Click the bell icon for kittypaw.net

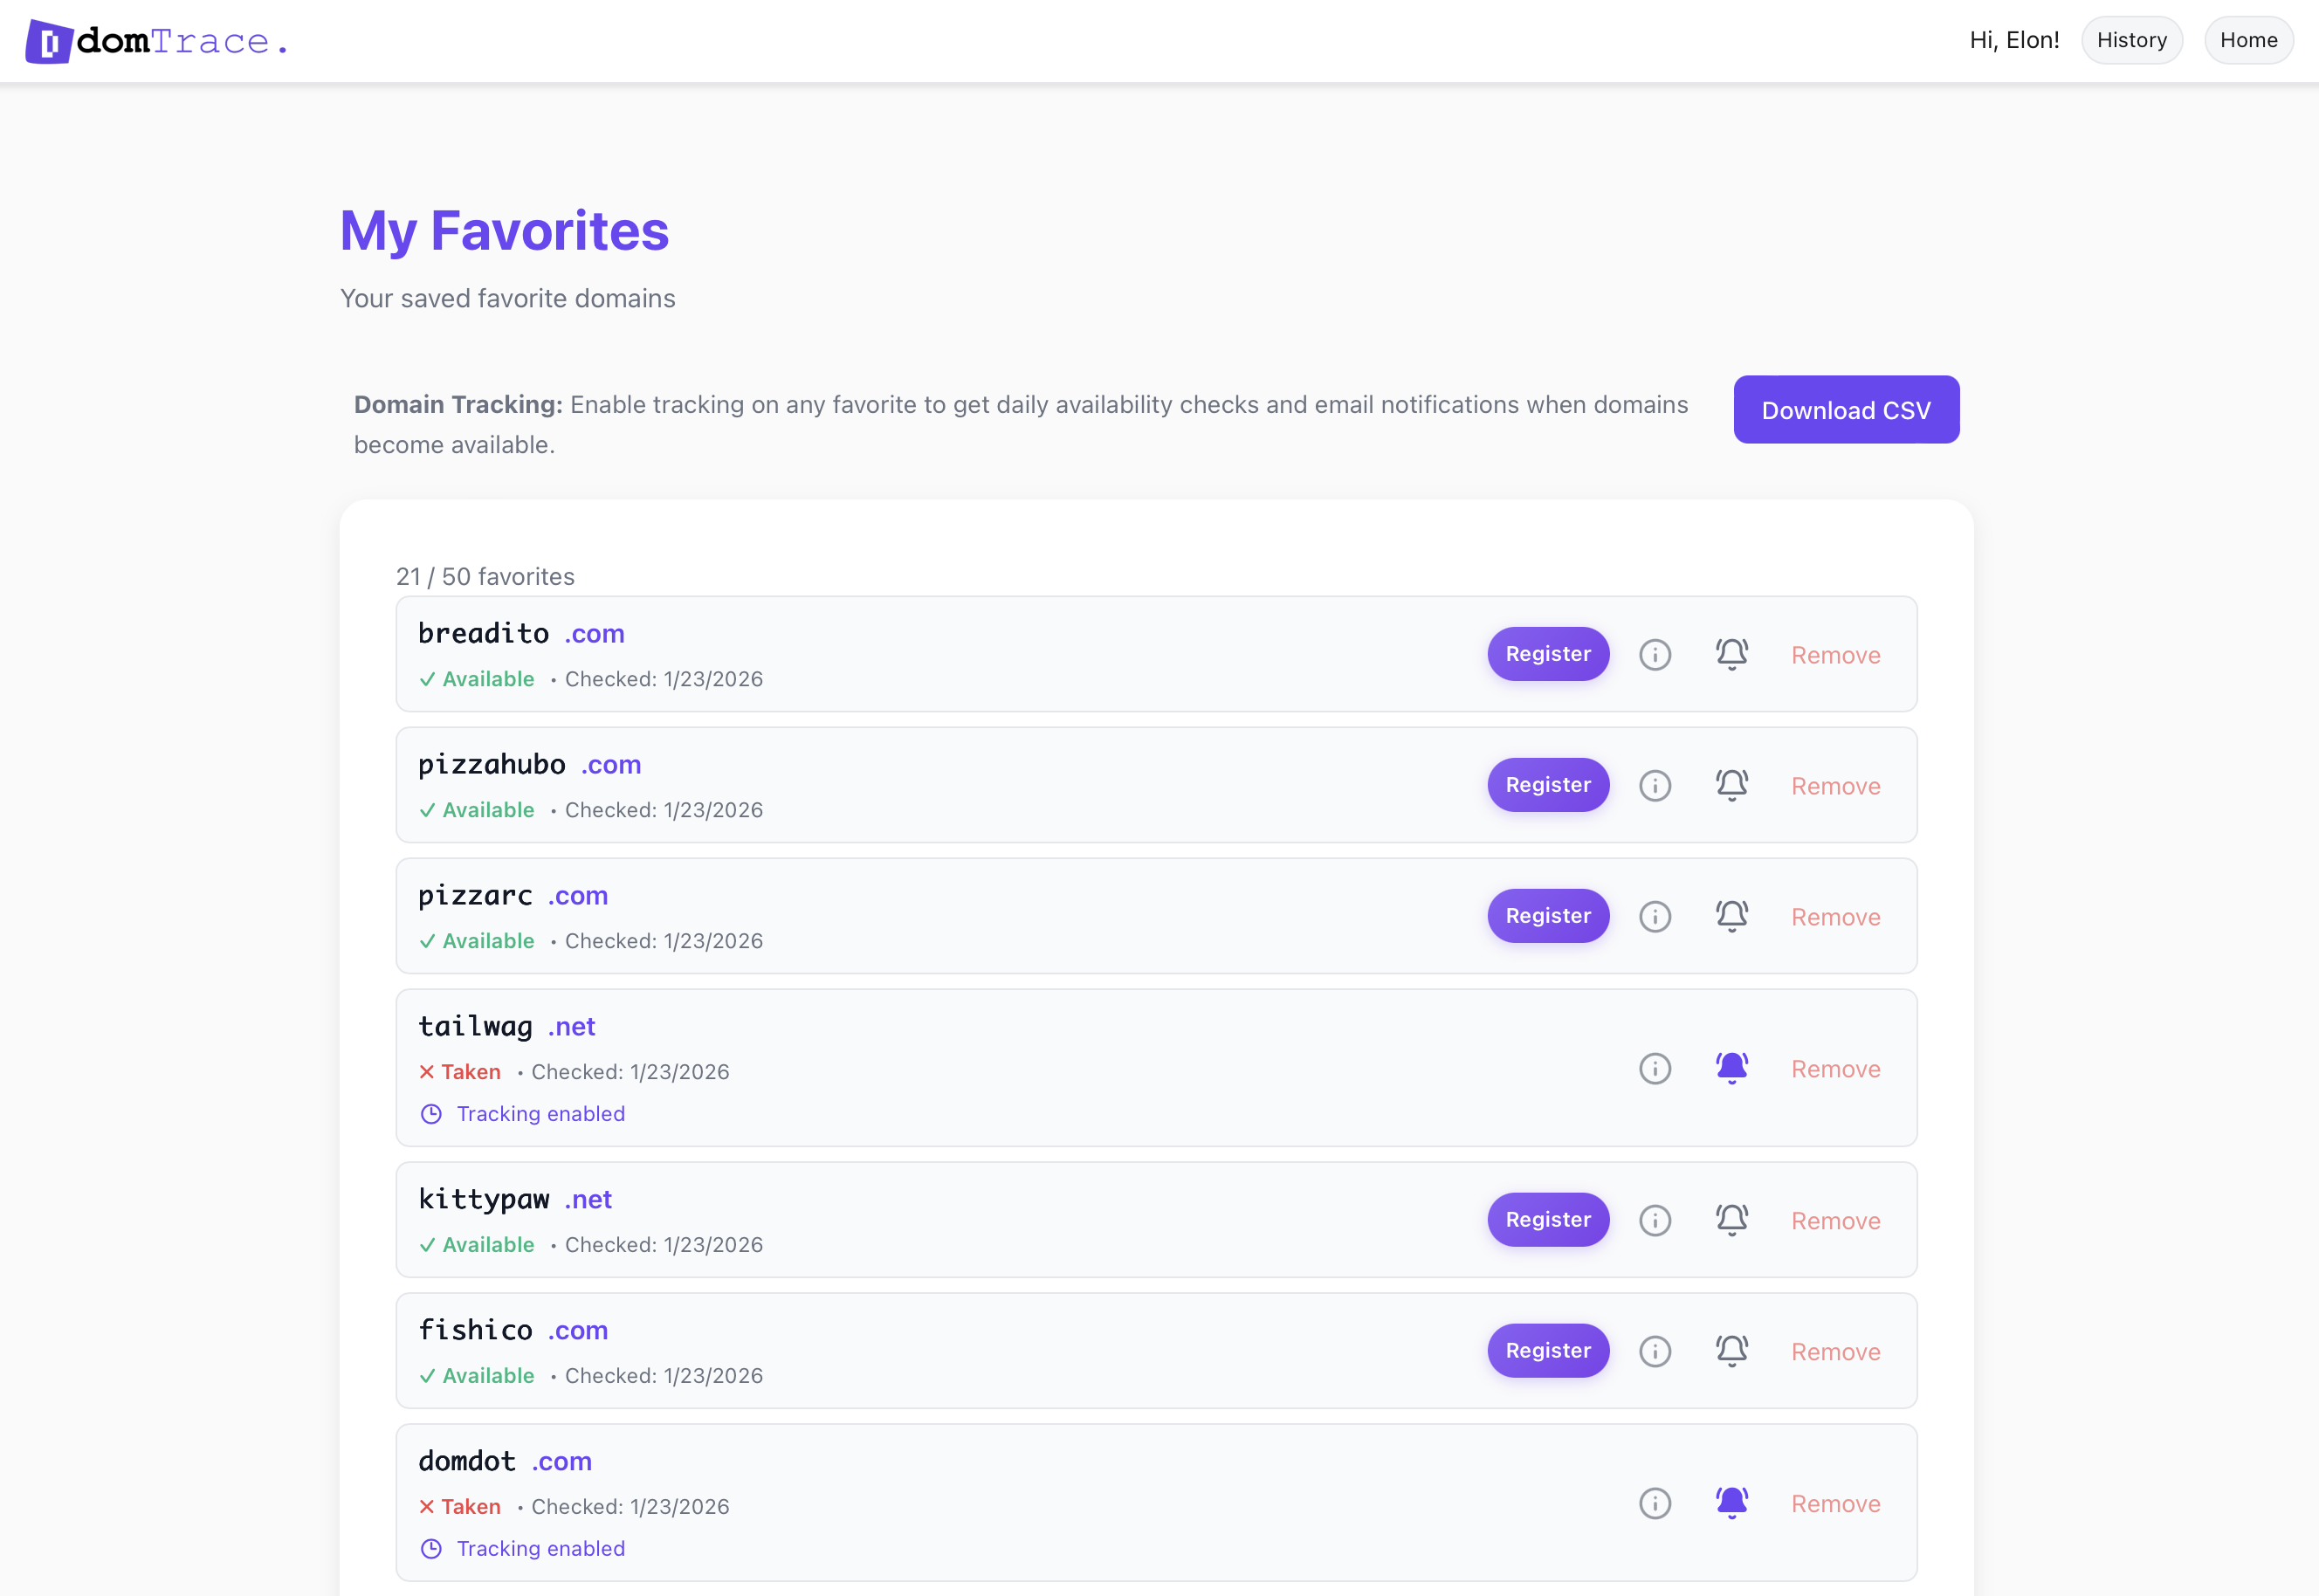pos(1732,1219)
